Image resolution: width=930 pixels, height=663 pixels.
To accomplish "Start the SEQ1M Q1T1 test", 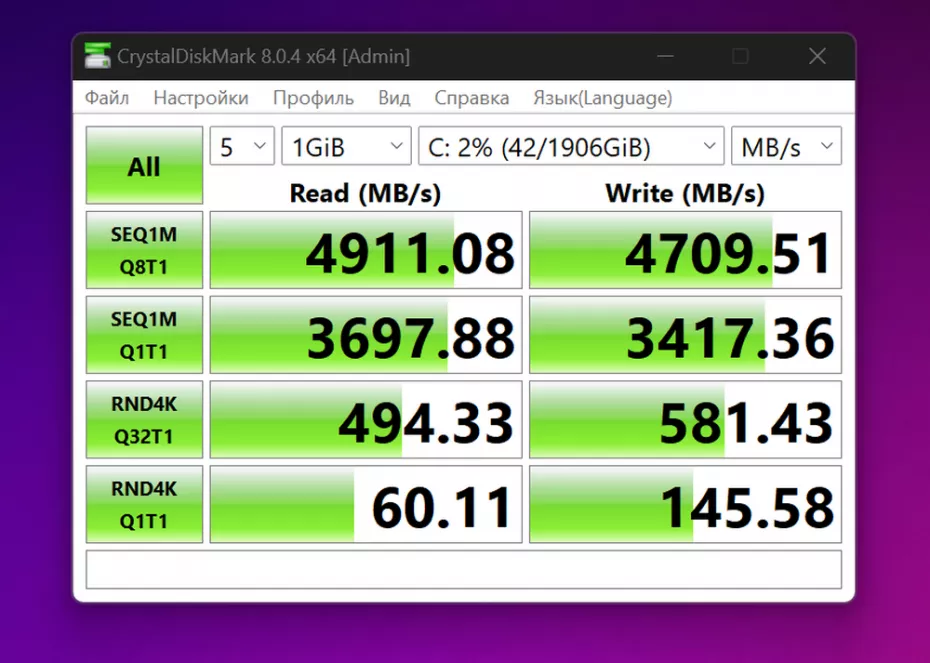I will click(x=144, y=335).
